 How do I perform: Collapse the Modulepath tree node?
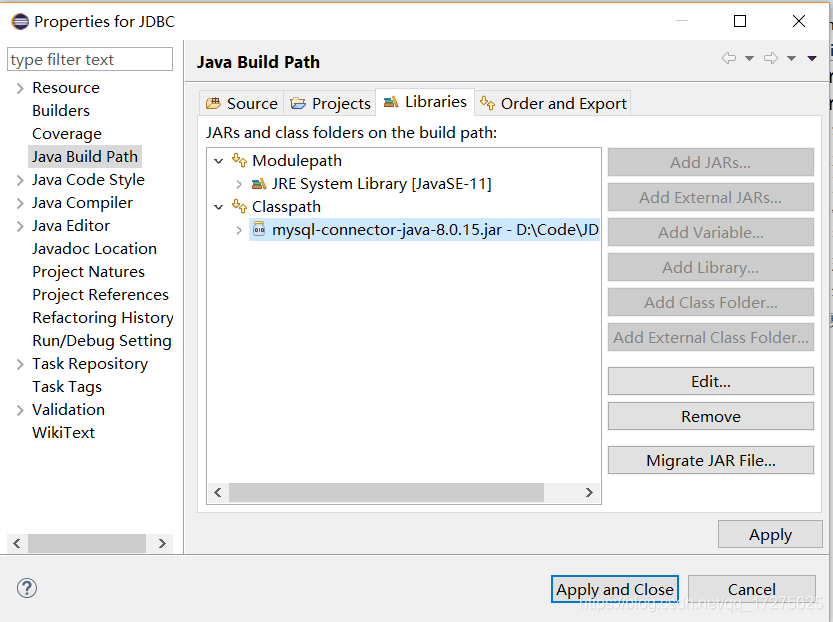point(218,160)
